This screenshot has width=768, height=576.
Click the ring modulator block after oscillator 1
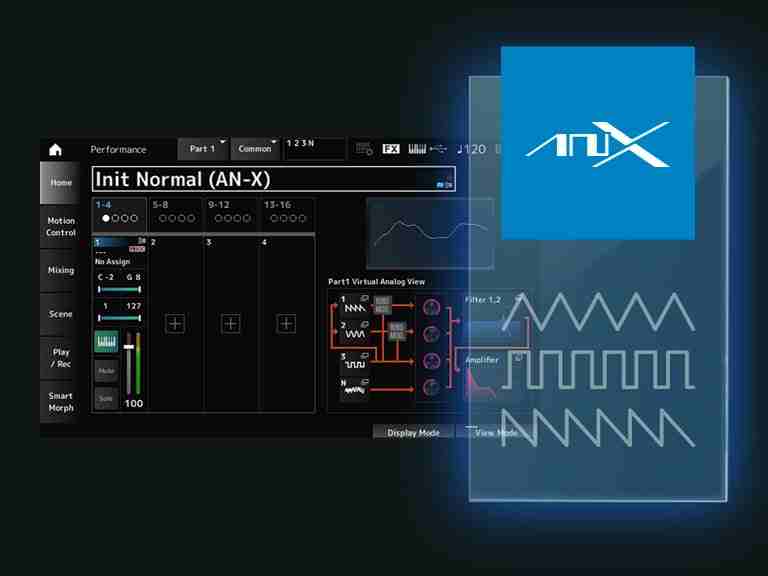click(383, 305)
